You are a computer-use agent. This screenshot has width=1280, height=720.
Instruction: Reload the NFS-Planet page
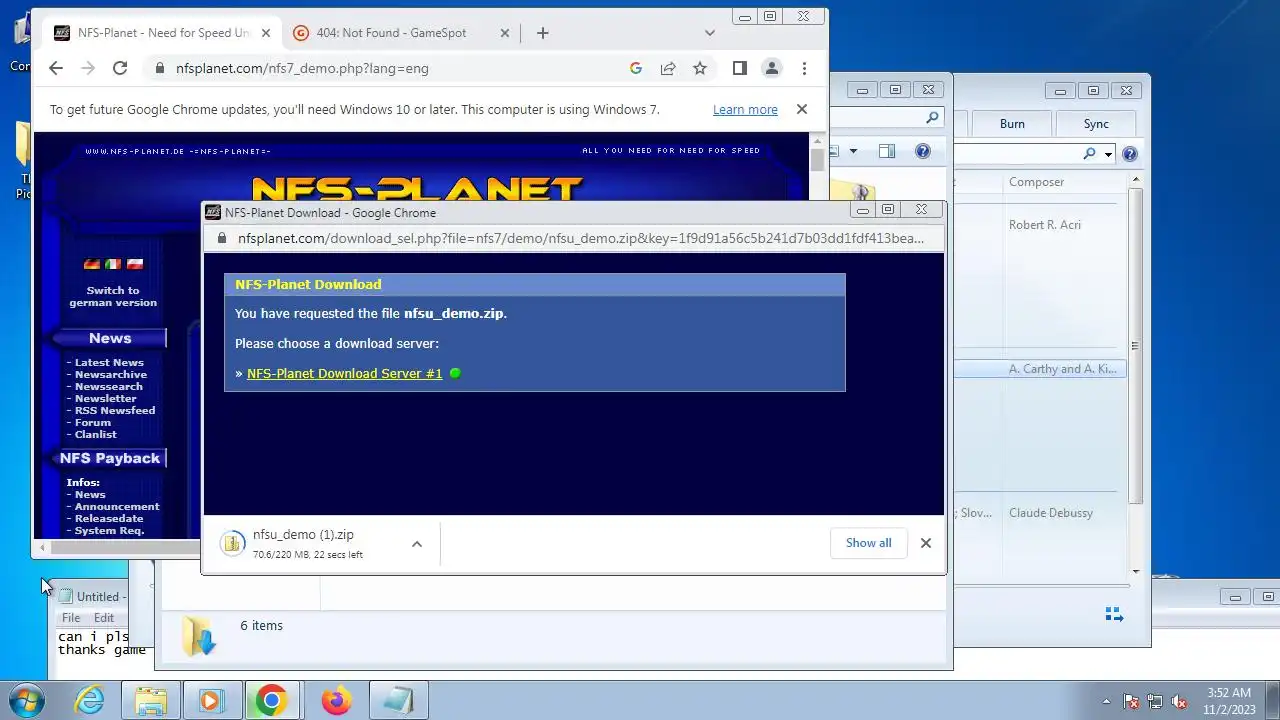(120, 68)
